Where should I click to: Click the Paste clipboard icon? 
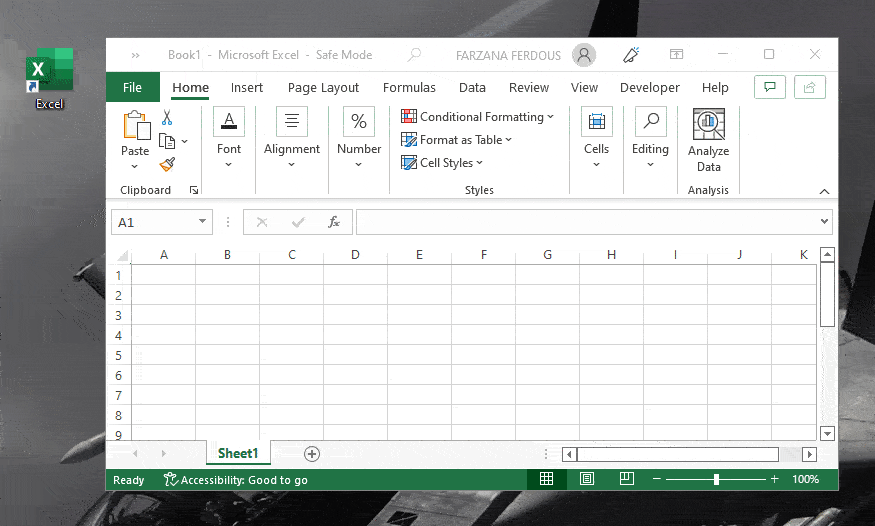tap(136, 125)
